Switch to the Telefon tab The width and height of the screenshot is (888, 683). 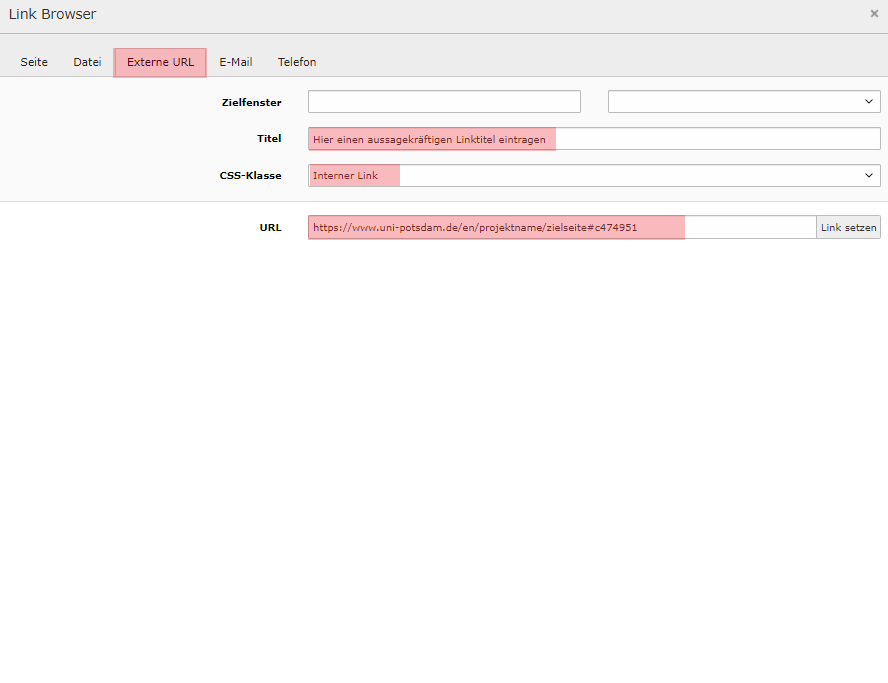297,62
